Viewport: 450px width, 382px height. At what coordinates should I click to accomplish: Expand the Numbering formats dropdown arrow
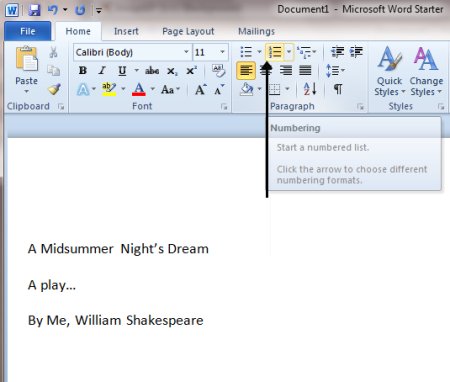pyautogui.click(x=289, y=52)
